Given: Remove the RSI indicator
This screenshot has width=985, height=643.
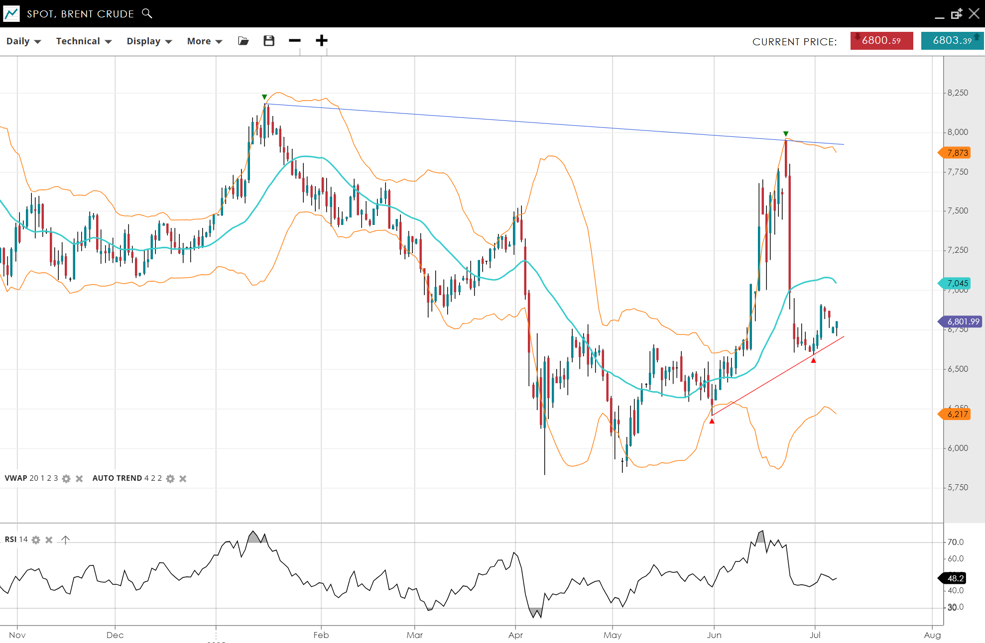Looking at the screenshot, I should click(49, 540).
